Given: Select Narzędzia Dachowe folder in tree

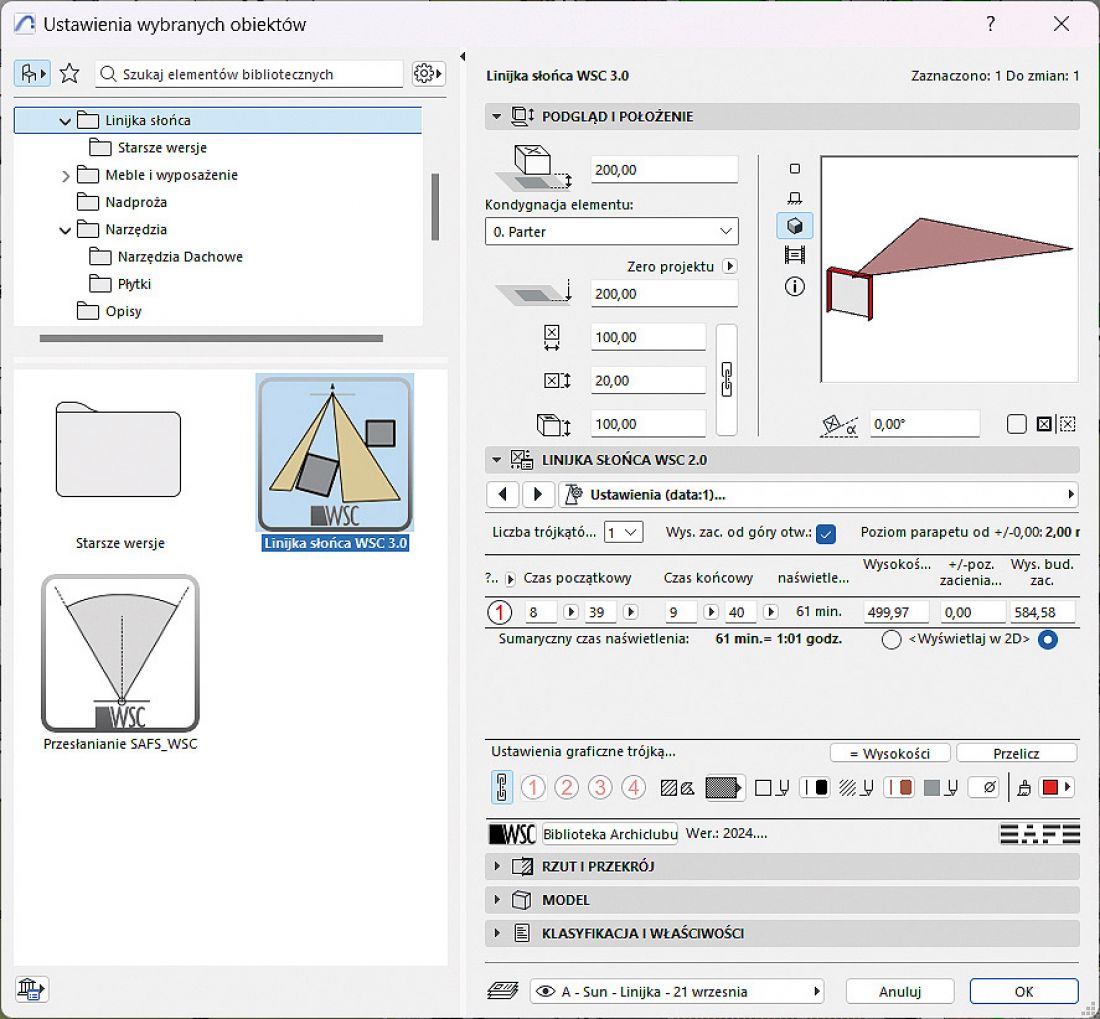Looking at the screenshot, I should [180, 257].
